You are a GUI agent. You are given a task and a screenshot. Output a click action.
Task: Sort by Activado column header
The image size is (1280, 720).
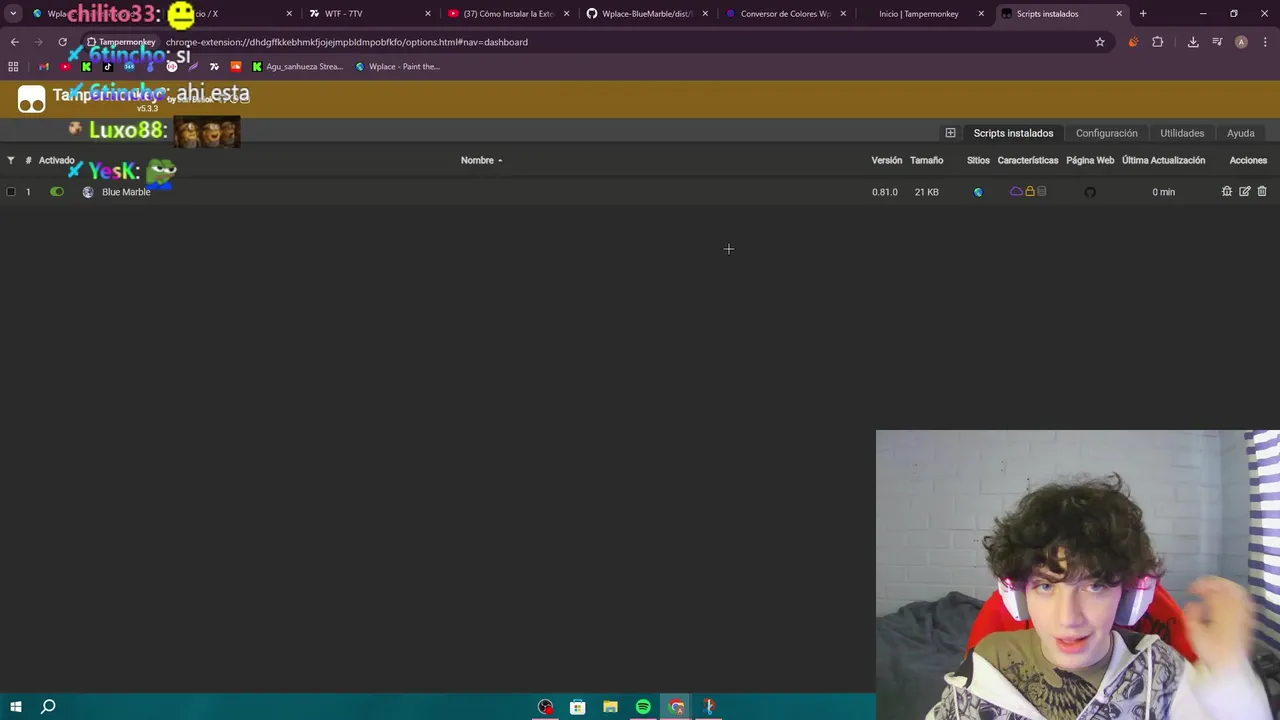56,160
